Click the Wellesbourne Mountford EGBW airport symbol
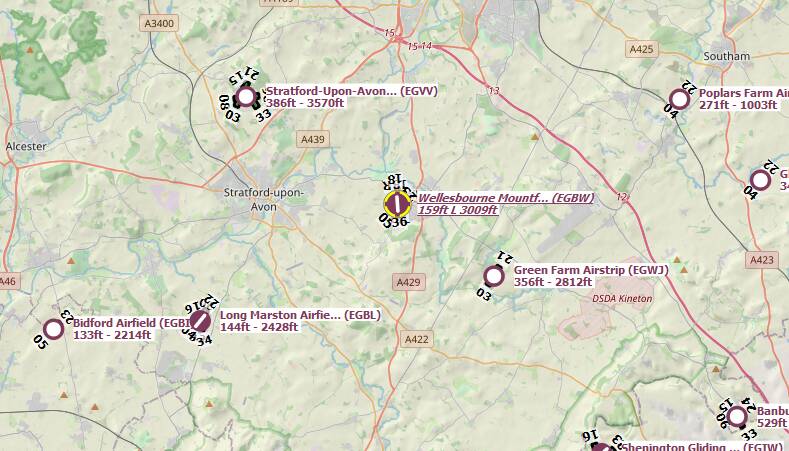 [397, 204]
